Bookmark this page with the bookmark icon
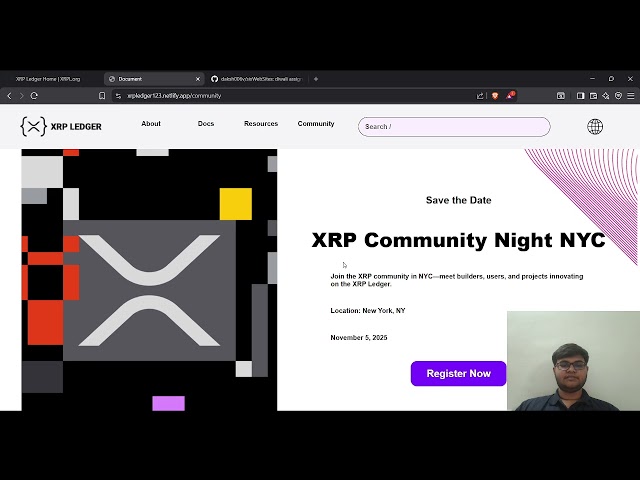 [102, 96]
